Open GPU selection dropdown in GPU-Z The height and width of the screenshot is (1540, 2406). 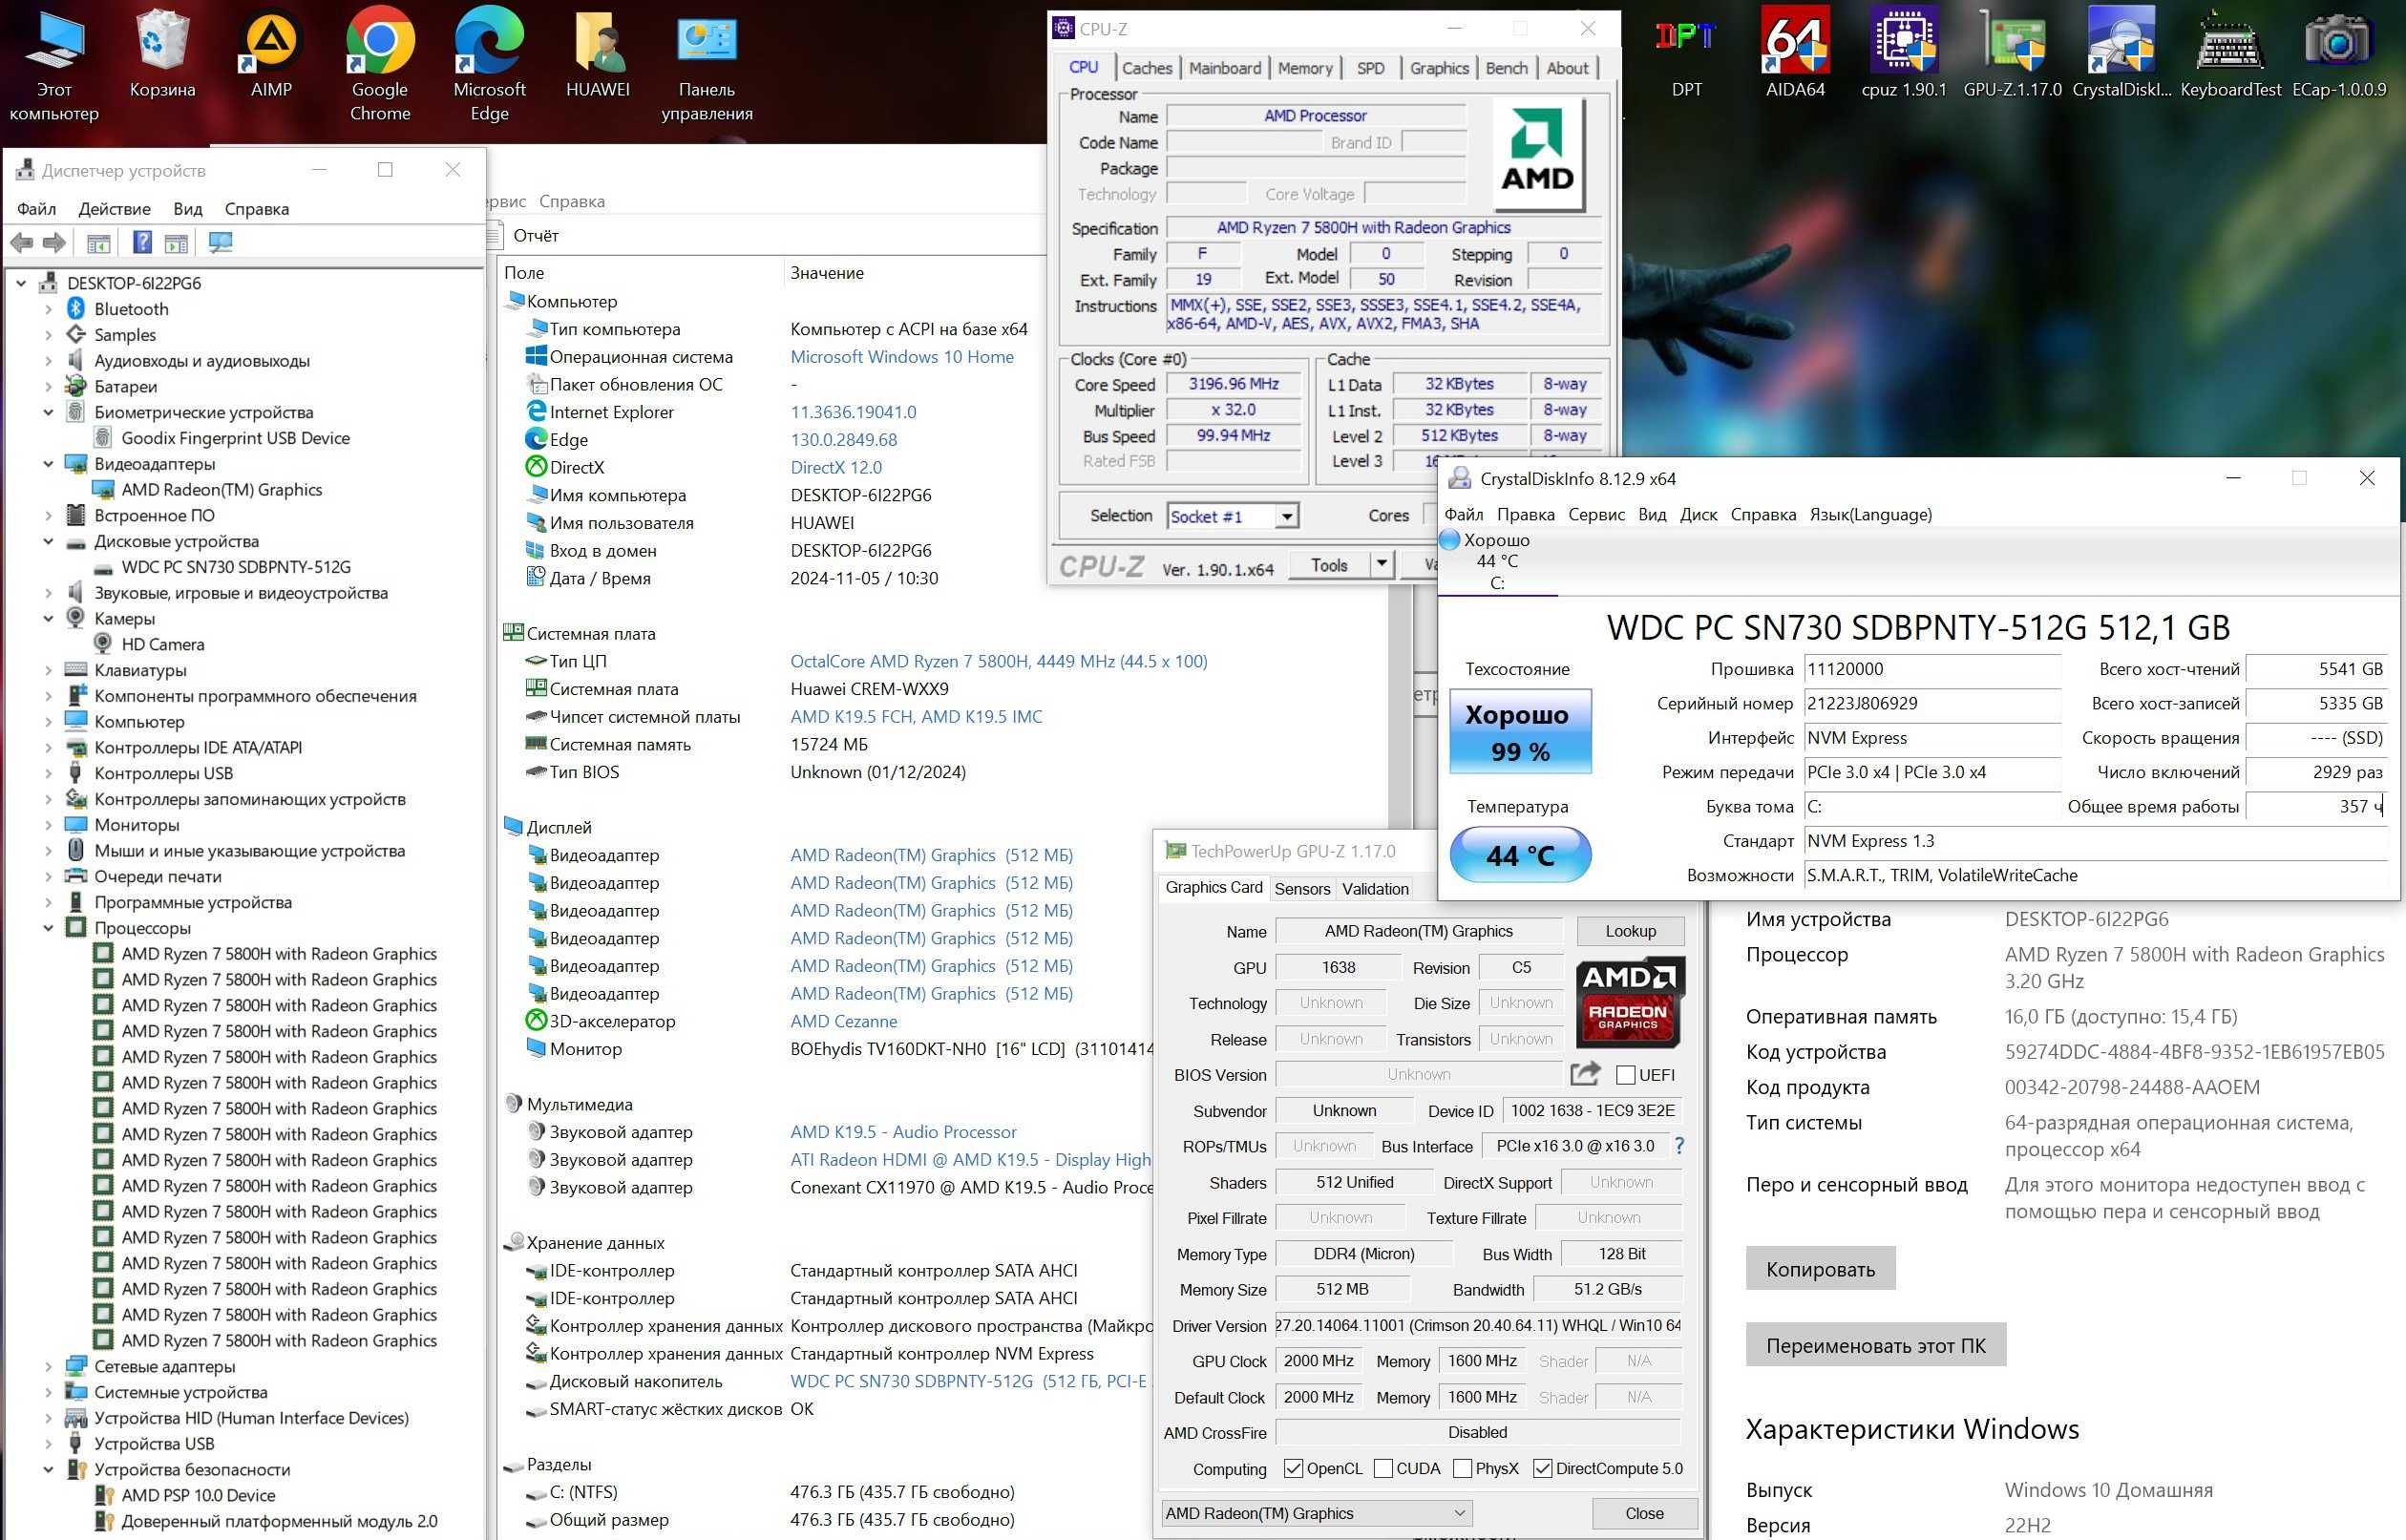click(1317, 1513)
